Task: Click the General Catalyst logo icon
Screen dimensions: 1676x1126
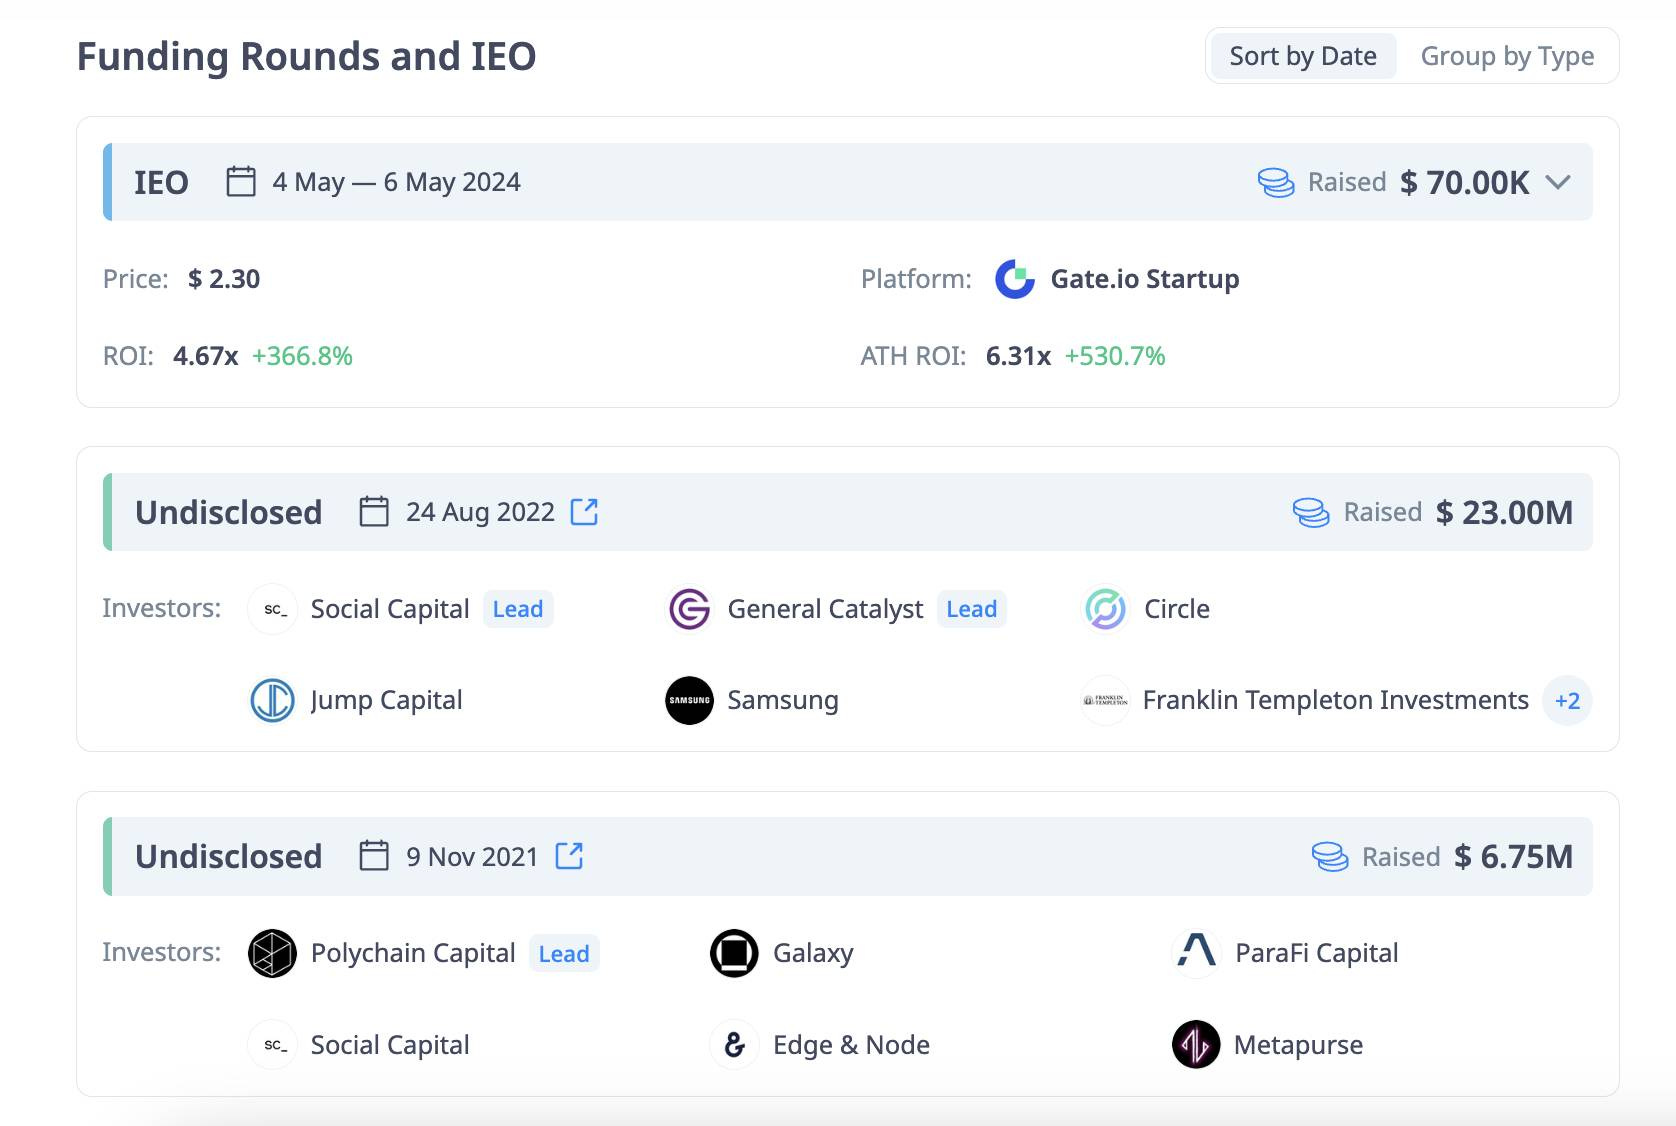Action: click(x=690, y=609)
